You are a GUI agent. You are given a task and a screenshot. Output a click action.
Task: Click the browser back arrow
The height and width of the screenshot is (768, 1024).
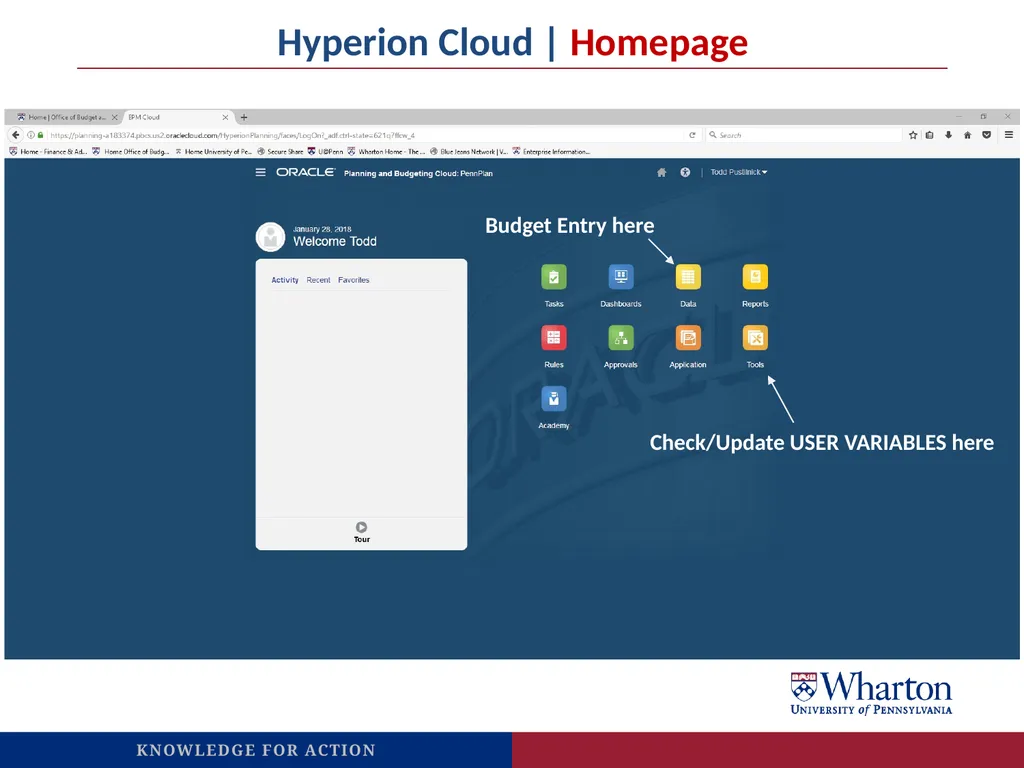click(16, 135)
